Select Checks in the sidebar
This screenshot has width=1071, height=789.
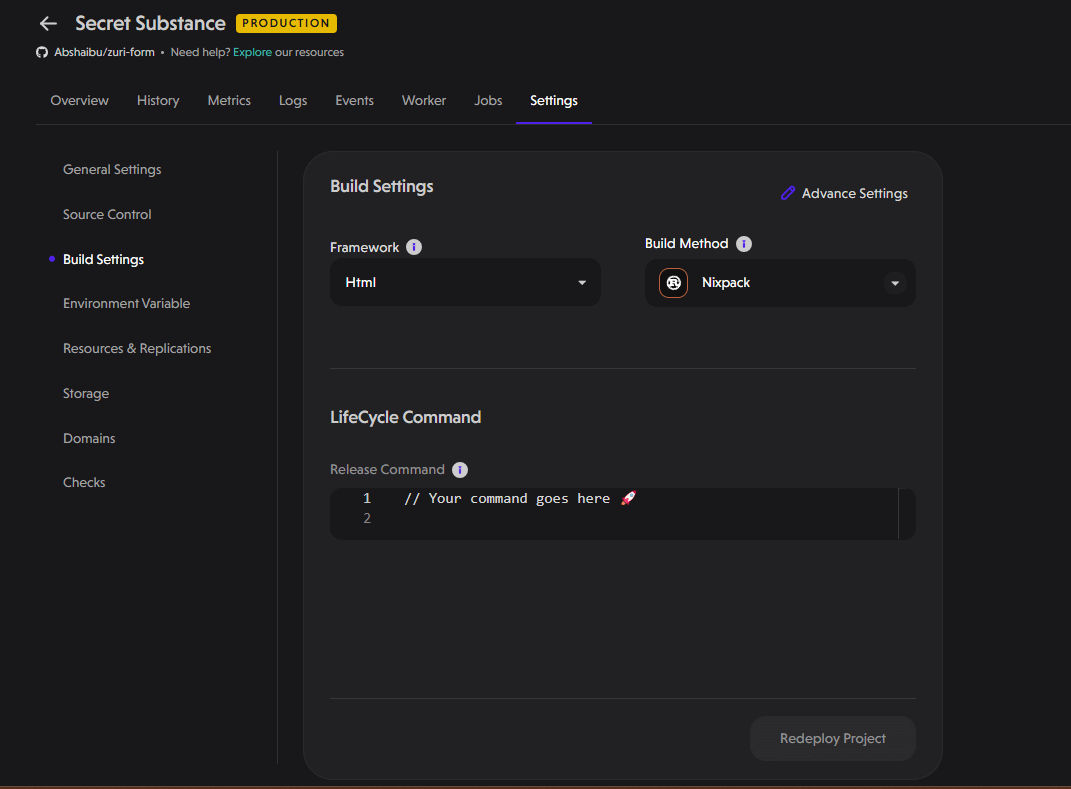(x=84, y=482)
